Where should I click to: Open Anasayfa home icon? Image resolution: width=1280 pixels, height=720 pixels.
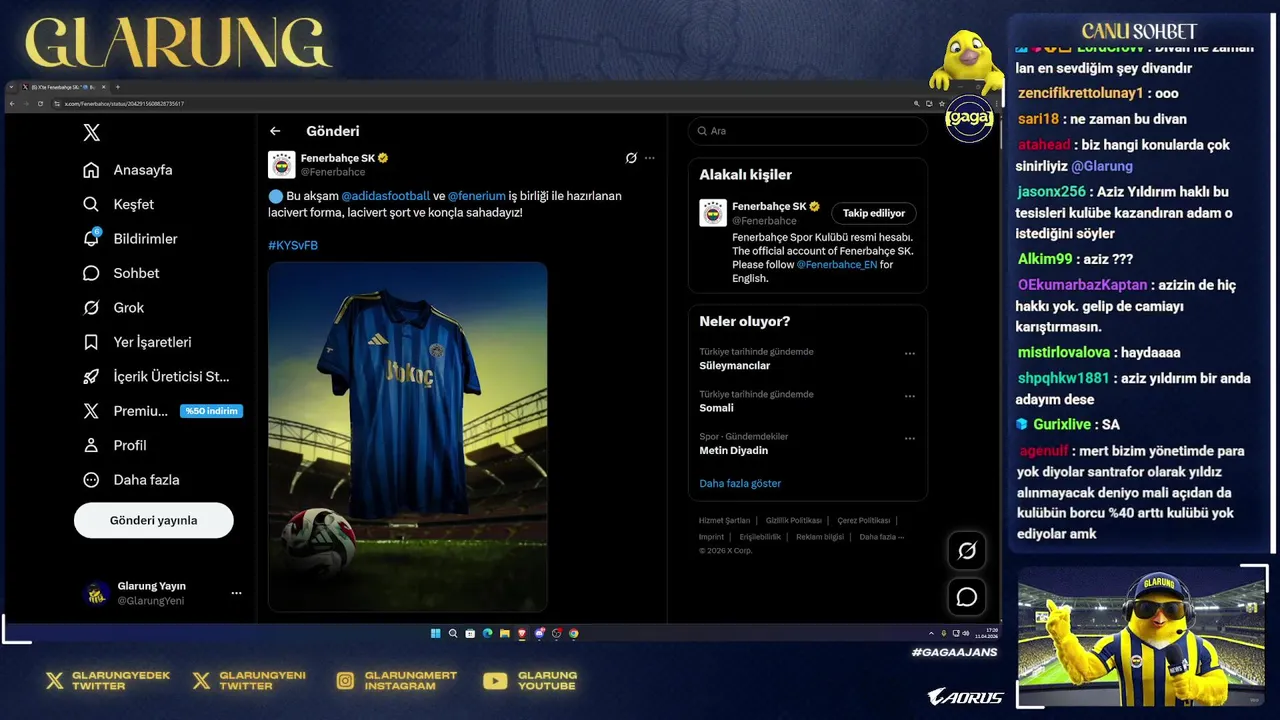91,170
